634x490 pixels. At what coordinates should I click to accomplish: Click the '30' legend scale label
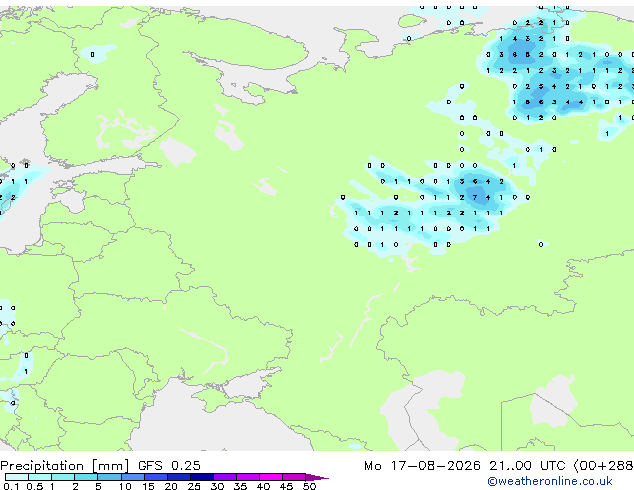pos(217,486)
